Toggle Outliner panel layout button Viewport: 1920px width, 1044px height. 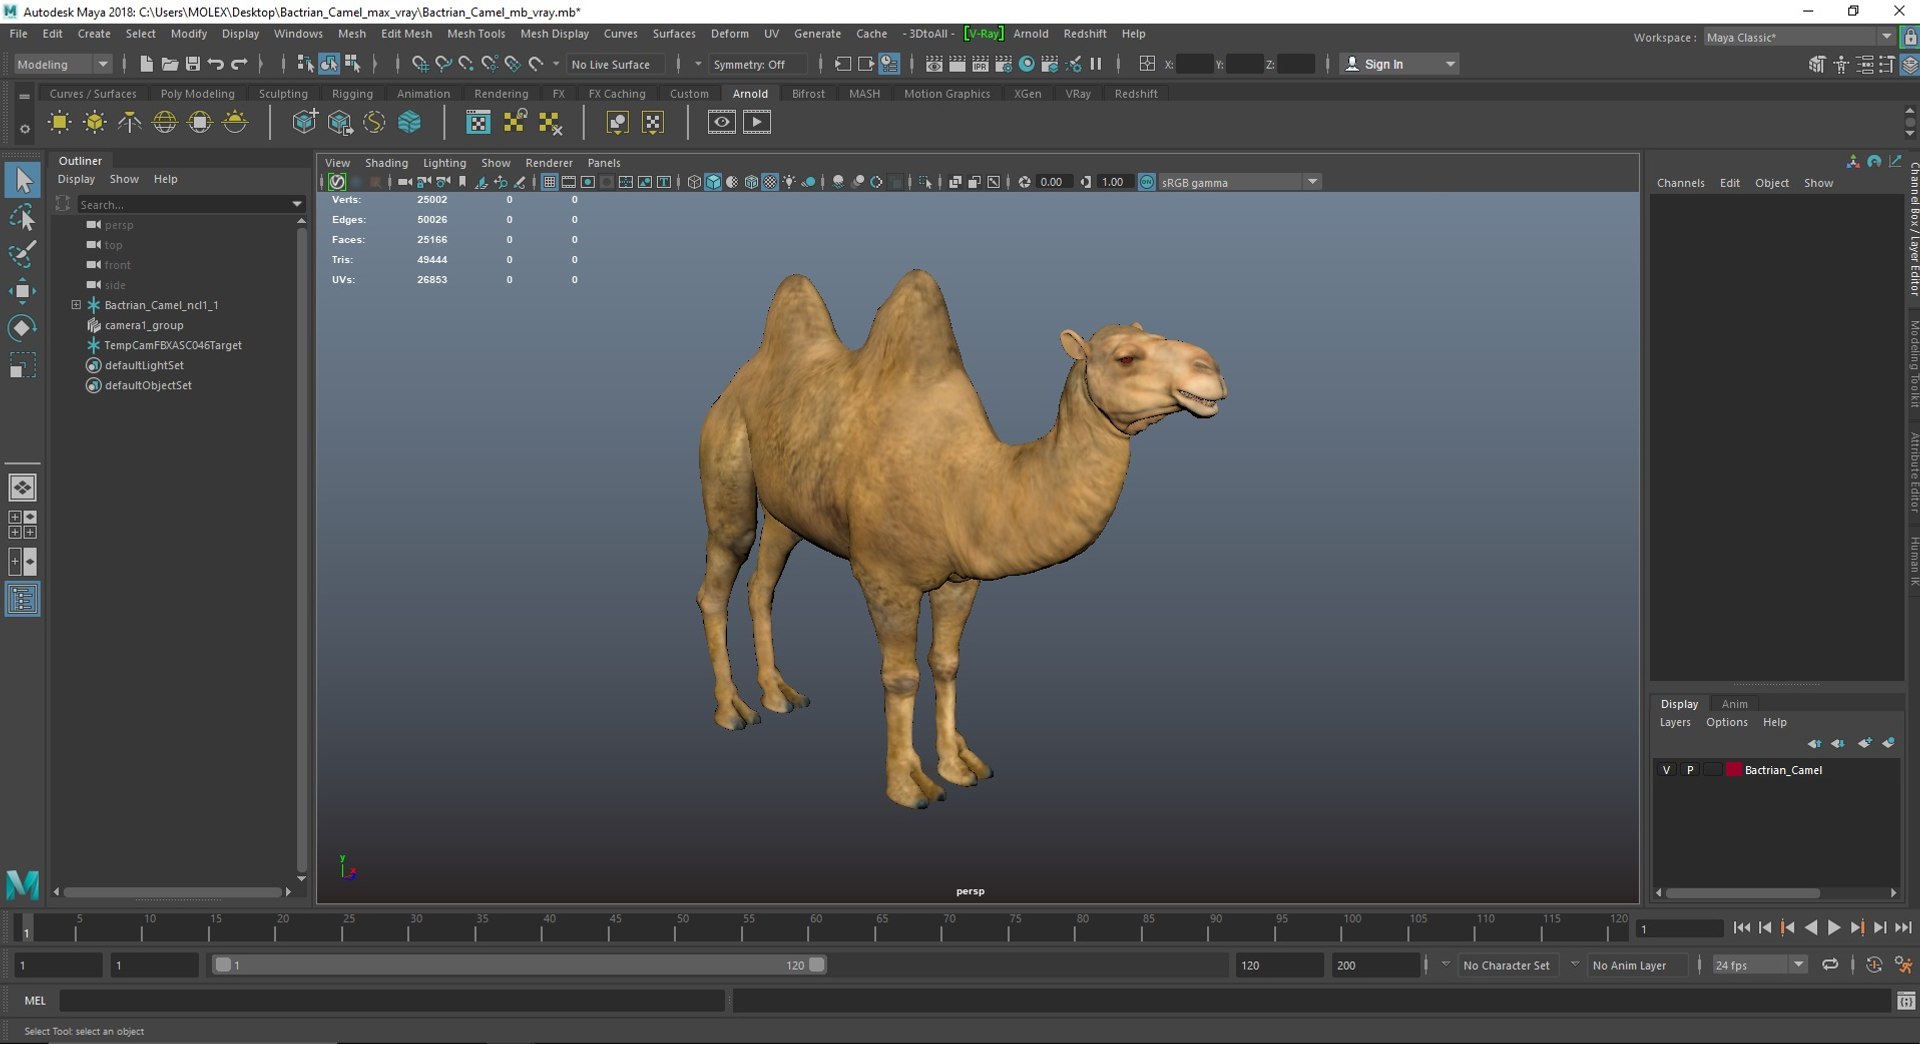tap(22, 600)
